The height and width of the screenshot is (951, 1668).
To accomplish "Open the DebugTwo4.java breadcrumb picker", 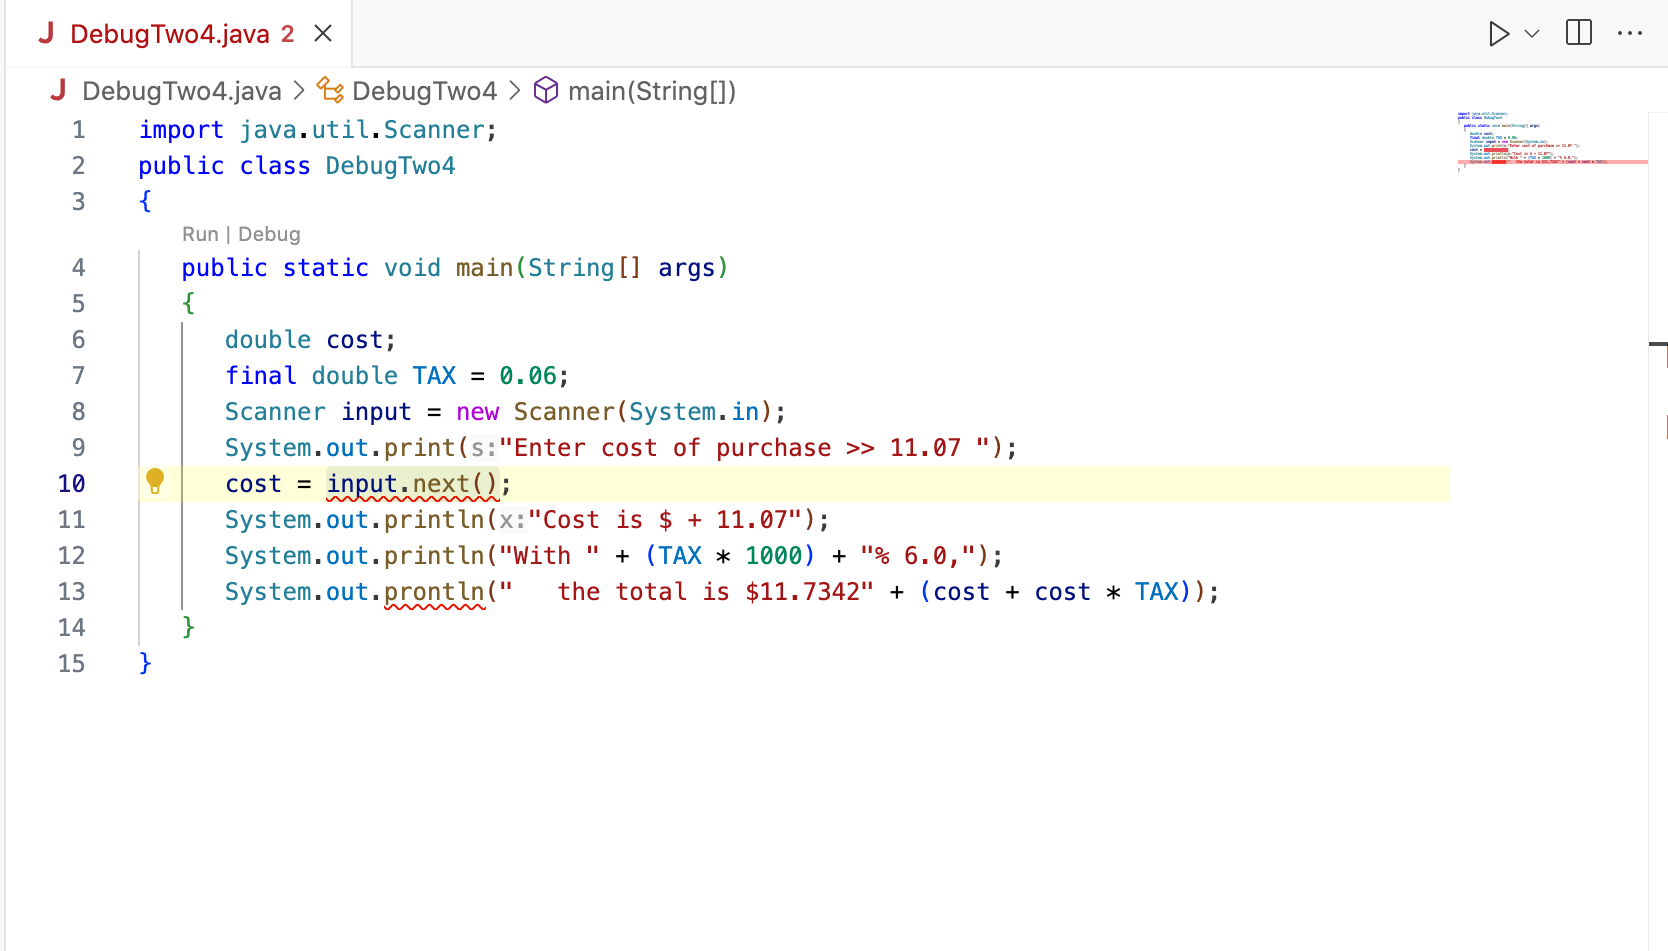I will pos(180,90).
